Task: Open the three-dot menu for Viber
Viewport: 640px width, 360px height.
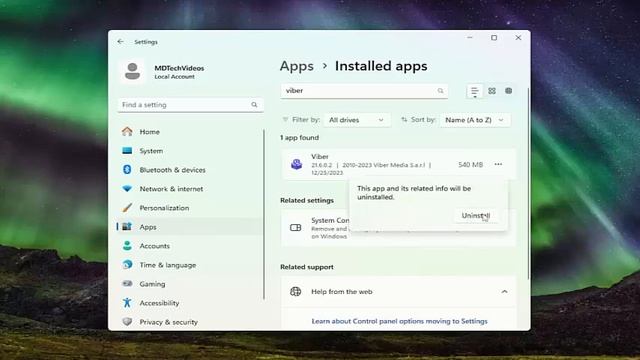Action: click(x=498, y=164)
